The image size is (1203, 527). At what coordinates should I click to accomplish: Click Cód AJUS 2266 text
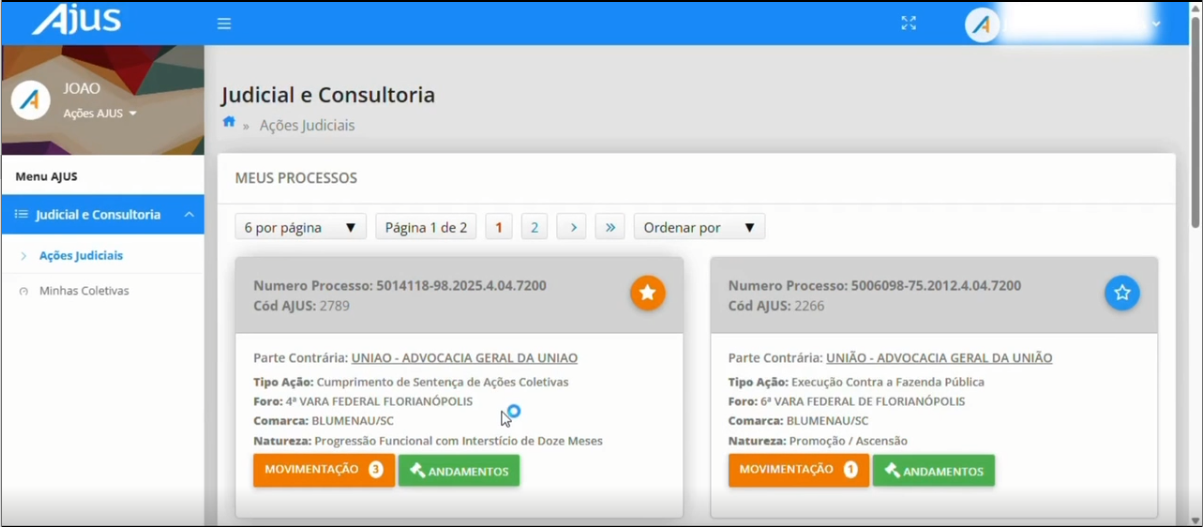[777, 306]
